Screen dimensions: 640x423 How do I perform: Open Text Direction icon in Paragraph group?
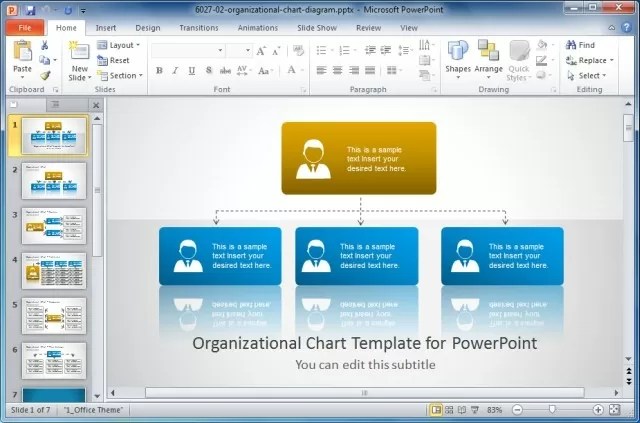426,45
